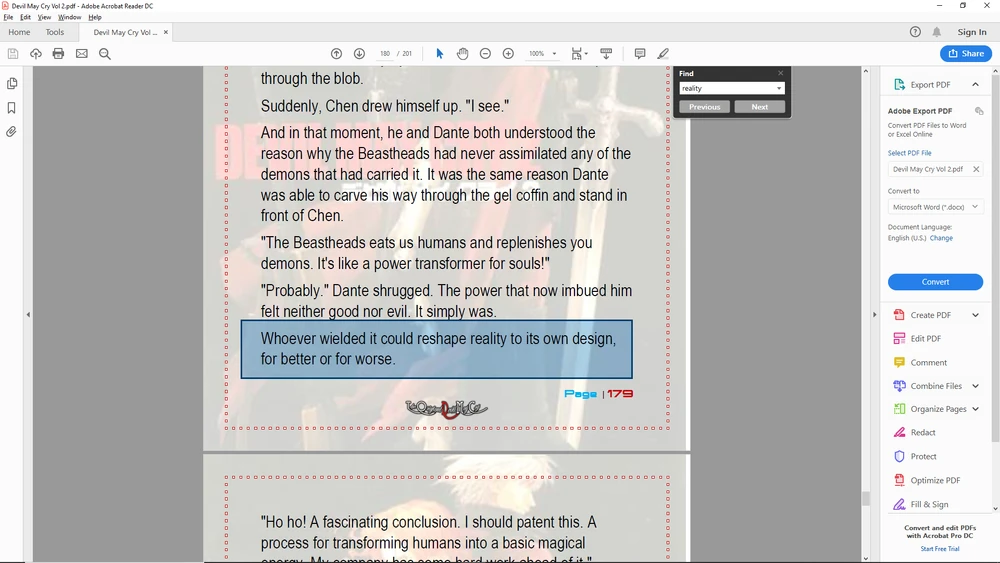Switch to the Home tab
The image size is (1000, 563).
click(19, 32)
